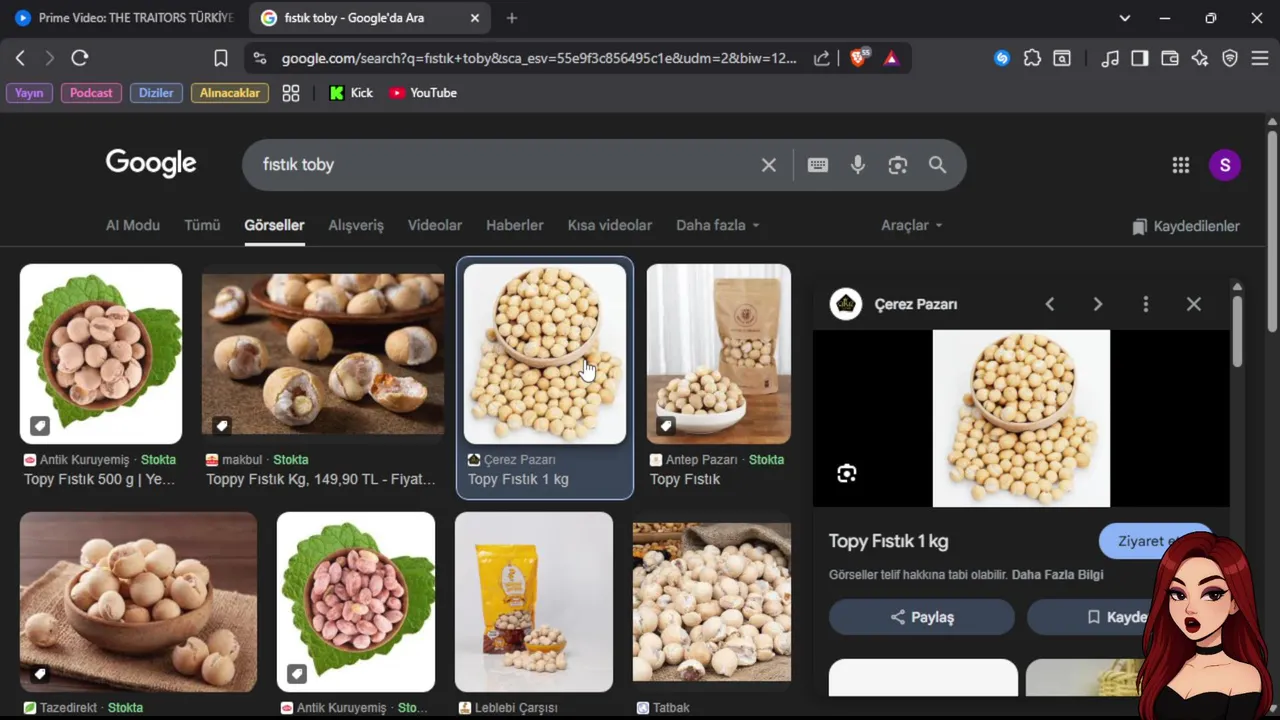Image resolution: width=1280 pixels, height=720 pixels.
Task: Open Google account avatar S
Action: [x=1225, y=165]
